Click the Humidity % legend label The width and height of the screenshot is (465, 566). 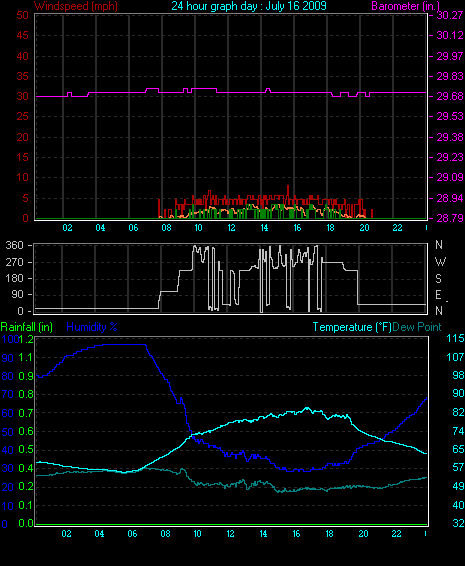[x=92, y=327]
